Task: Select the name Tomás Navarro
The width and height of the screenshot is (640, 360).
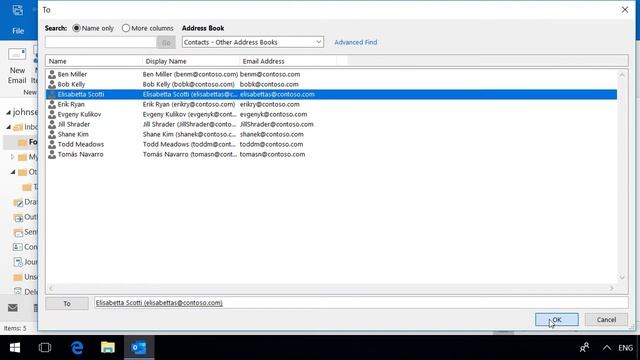Action: click(x=80, y=154)
